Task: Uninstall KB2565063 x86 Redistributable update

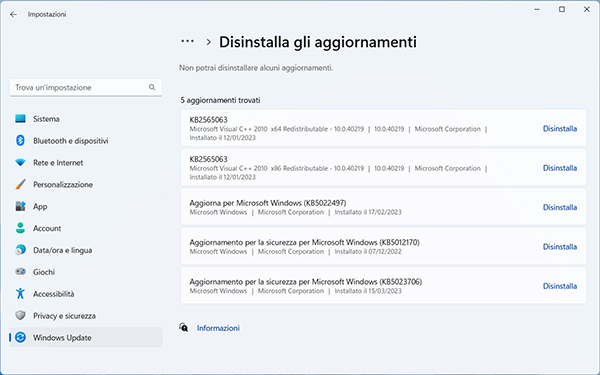Action: (560, 168)
